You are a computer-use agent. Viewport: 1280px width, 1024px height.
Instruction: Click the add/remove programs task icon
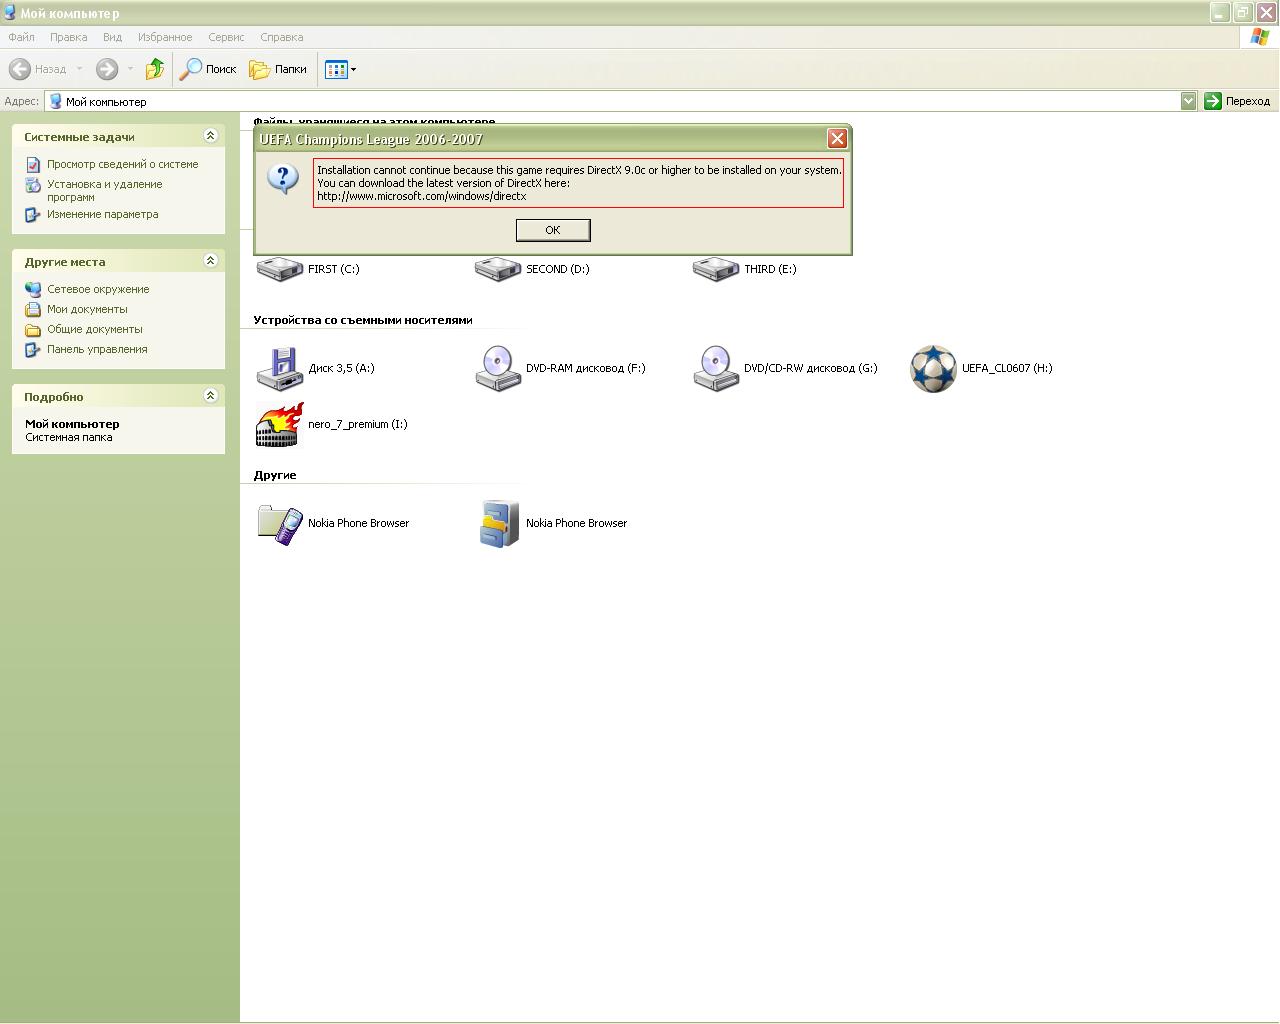point(33,185)
